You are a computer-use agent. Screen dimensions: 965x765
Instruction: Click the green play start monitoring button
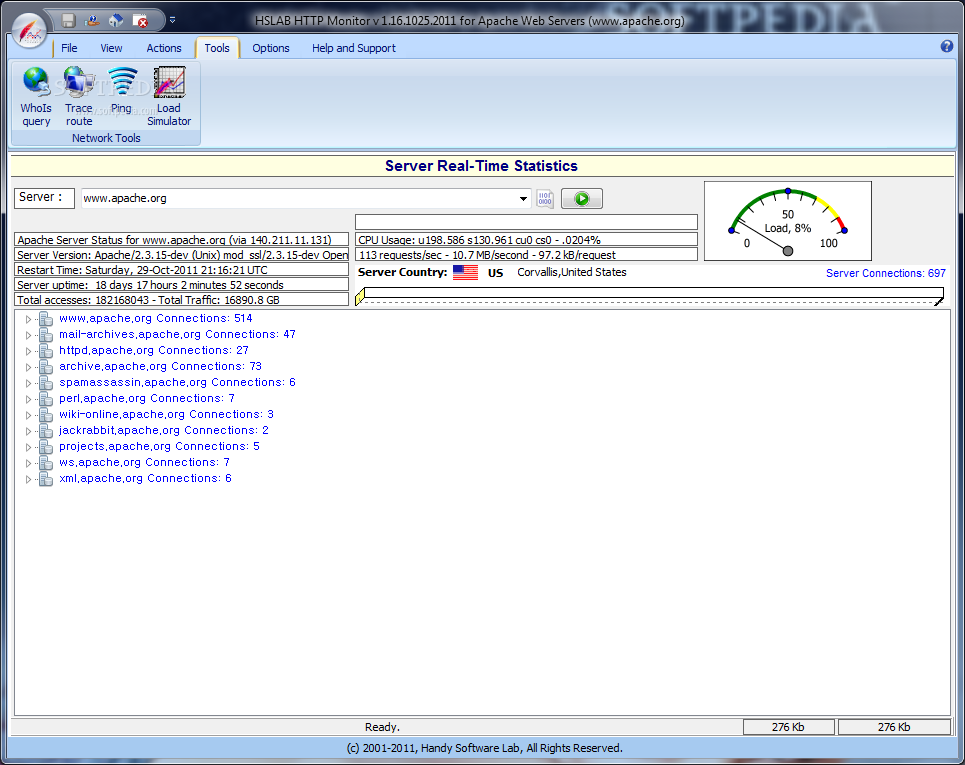(582, 199)
